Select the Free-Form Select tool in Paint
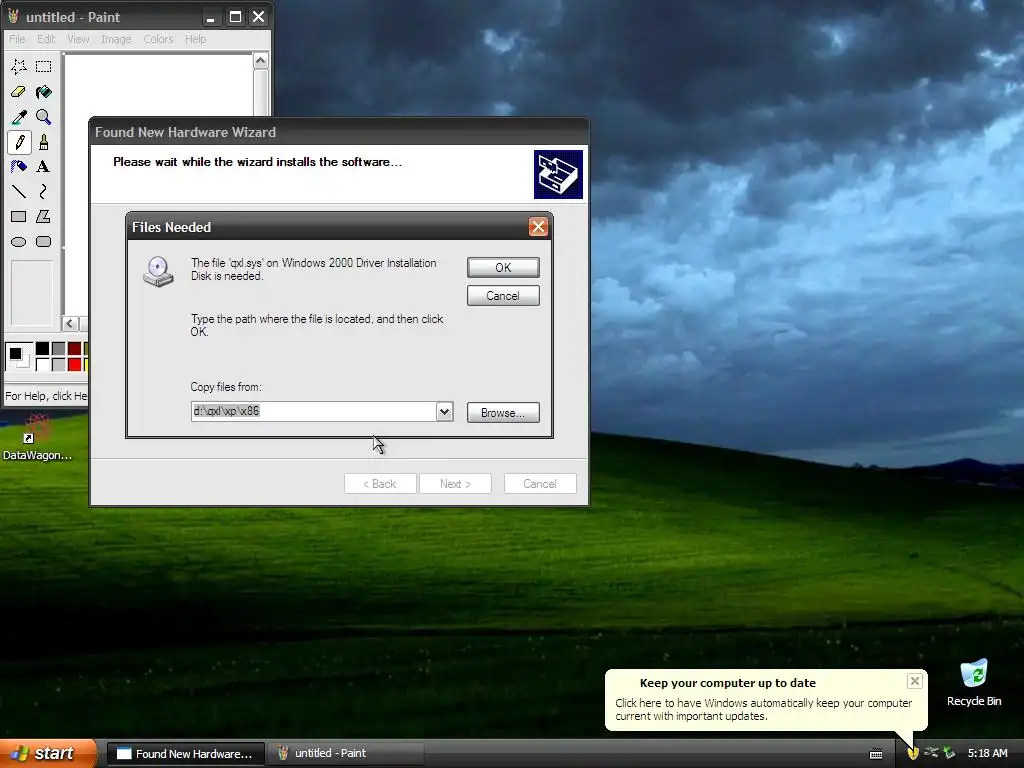The height and width of the screenshot is (768, 1024). coord(18,67)
